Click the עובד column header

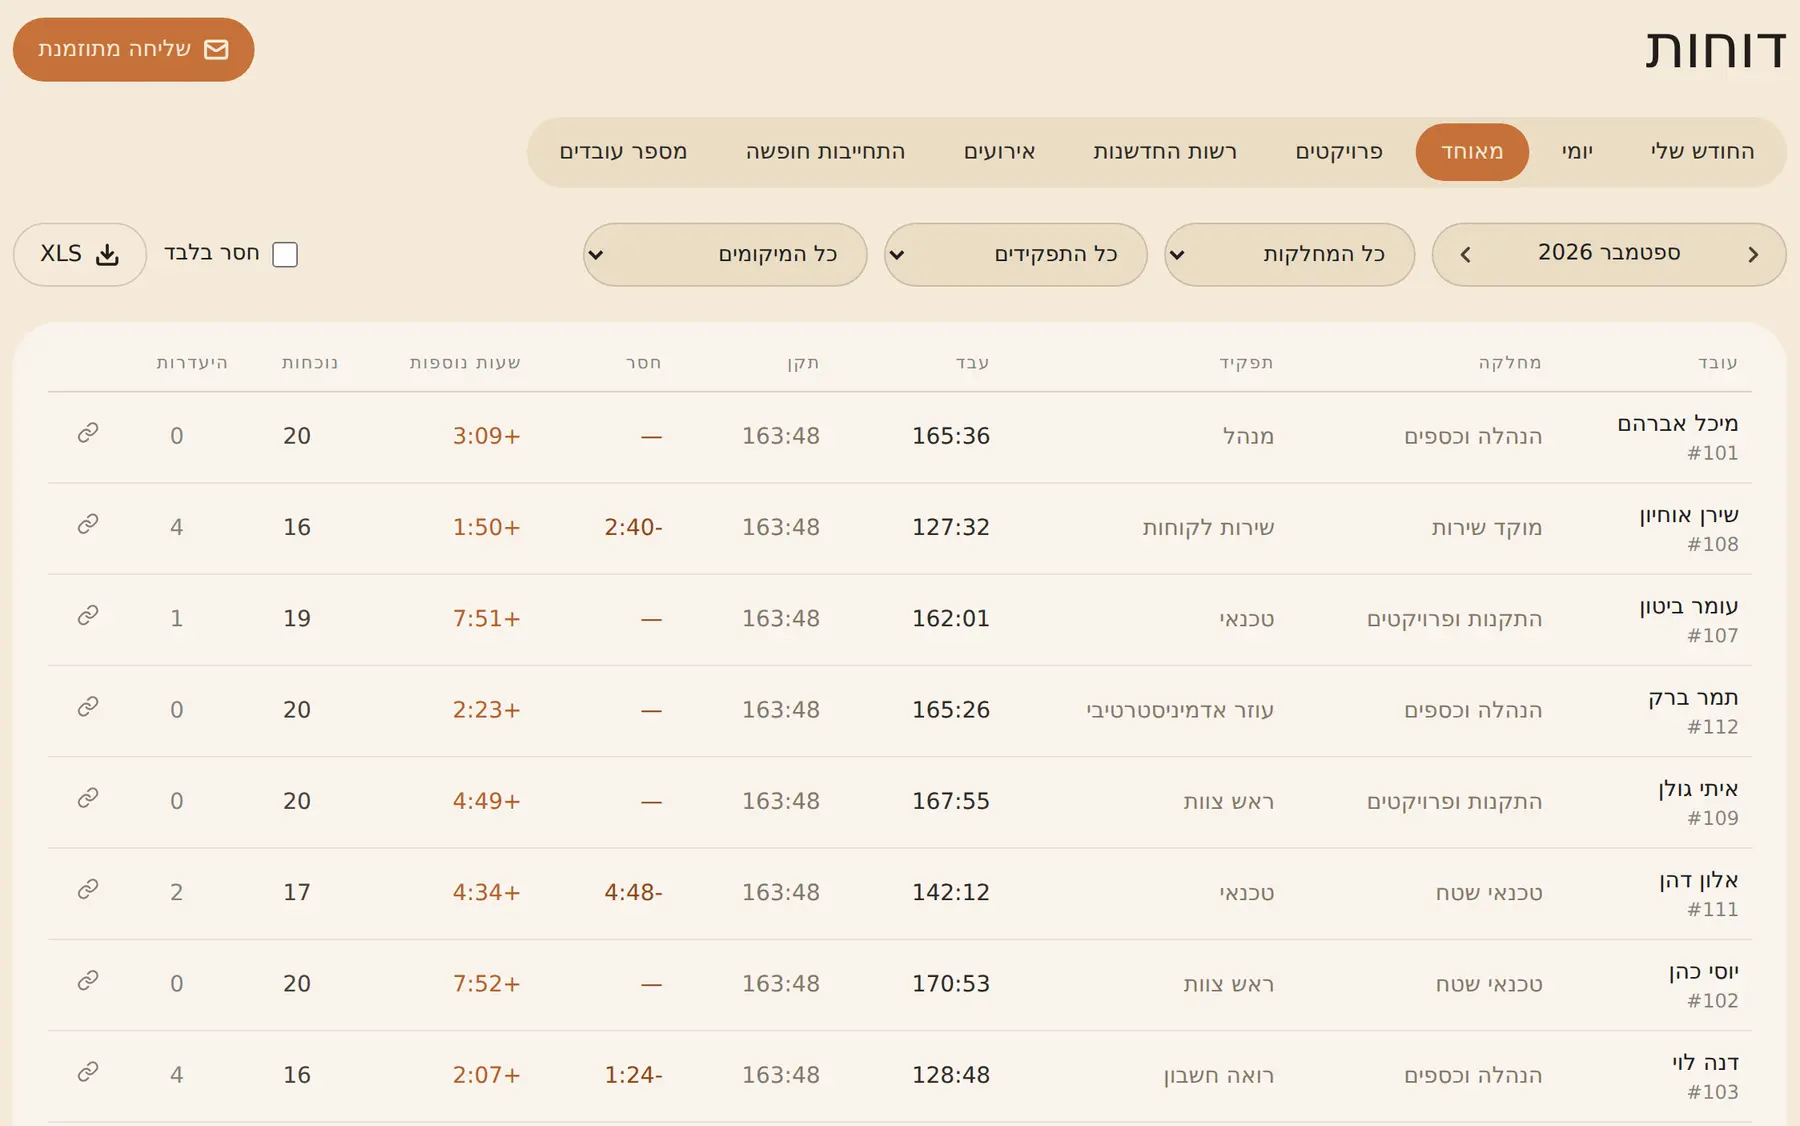tap(1718, 363)
